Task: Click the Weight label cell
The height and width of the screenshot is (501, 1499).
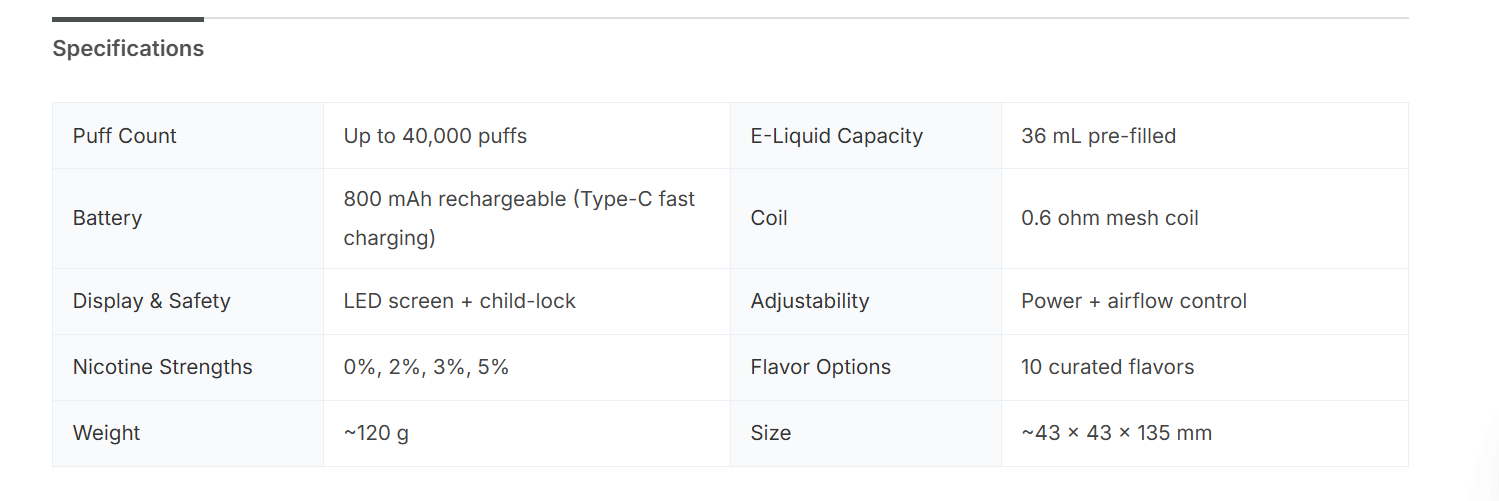Action: pyautogui.click(x=106, y=433)
